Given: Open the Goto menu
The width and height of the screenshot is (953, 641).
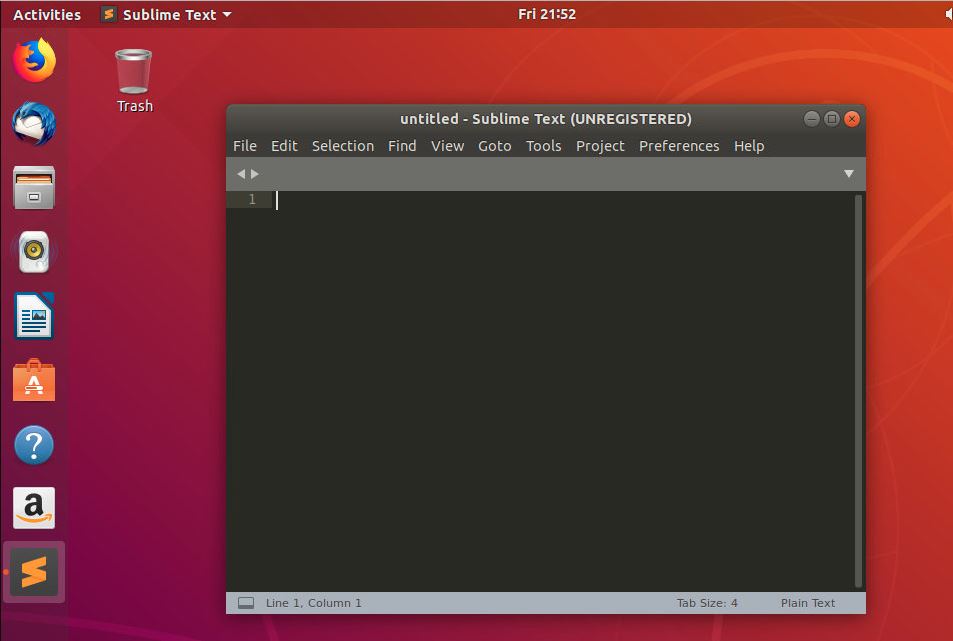Looking at the screenshot, I should click(495, 146).
